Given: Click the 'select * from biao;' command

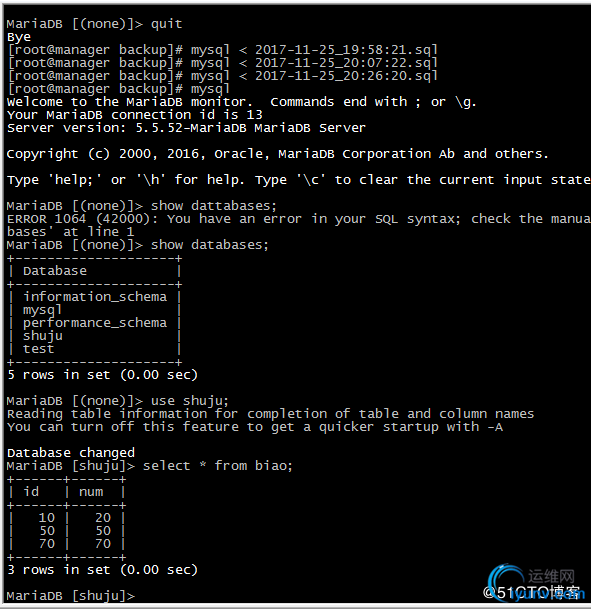Looking at the screenshot, I should [x=217, y=466].
